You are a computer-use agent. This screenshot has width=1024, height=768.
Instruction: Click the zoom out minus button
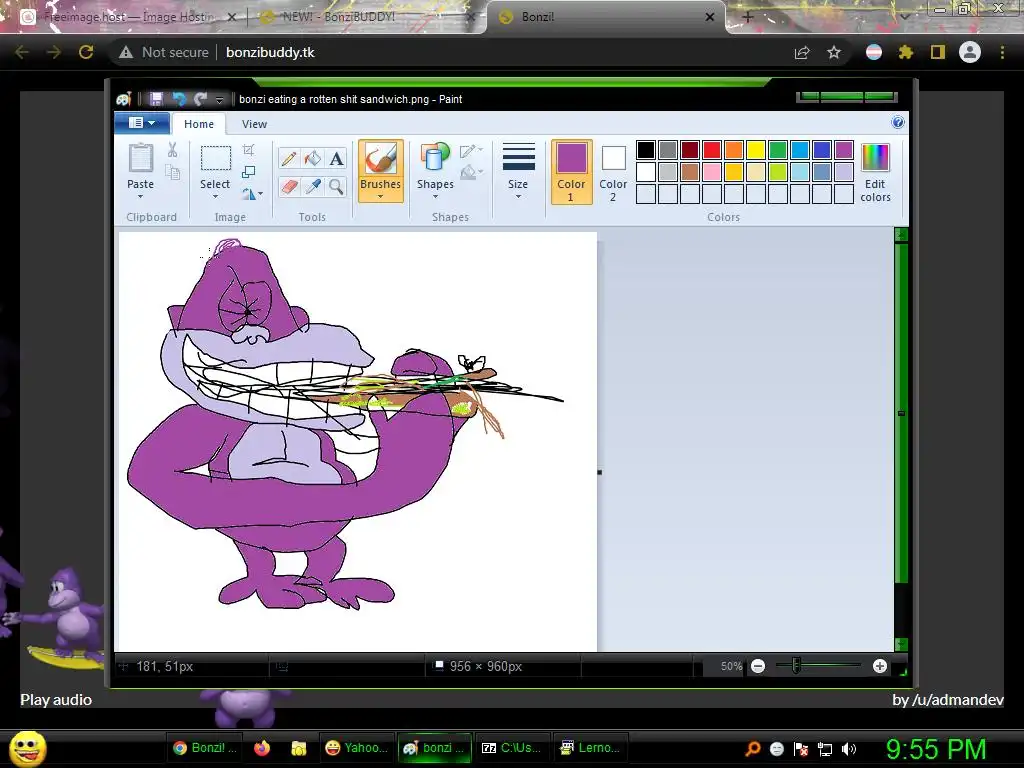pos(758,666)
